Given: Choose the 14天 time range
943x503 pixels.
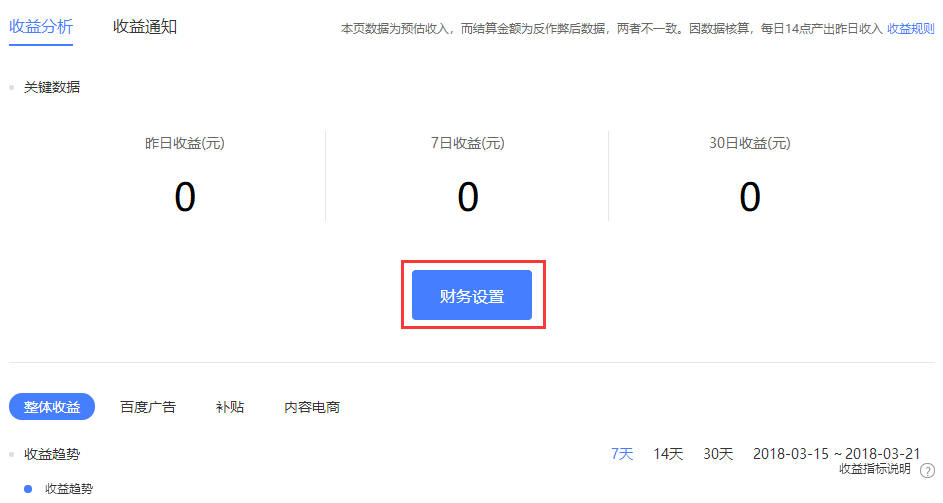Looking at the screenshot, I should coord(668,454).
